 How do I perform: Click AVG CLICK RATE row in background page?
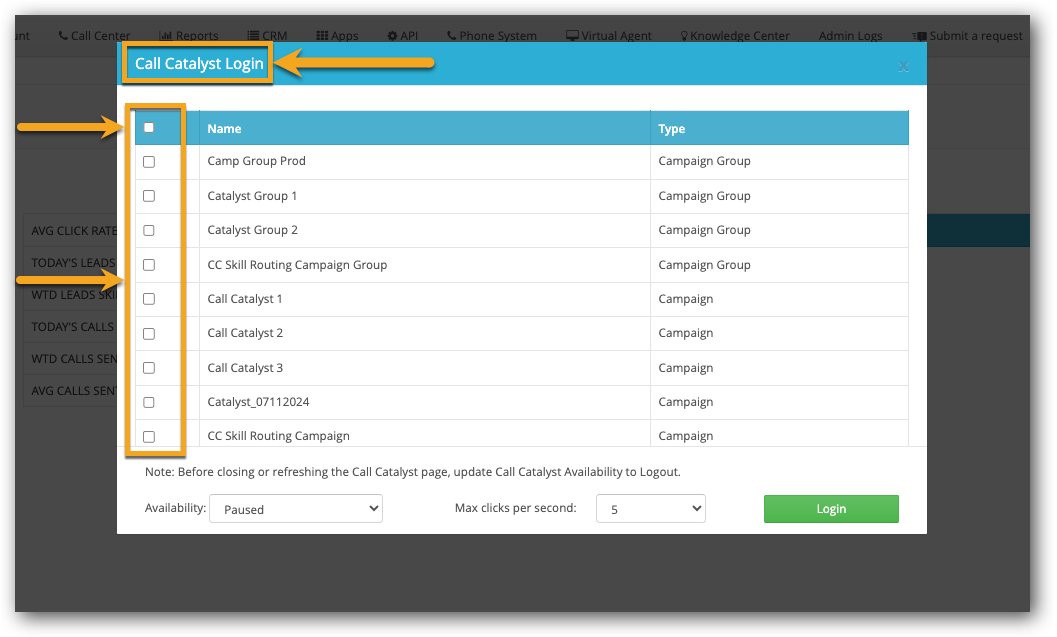[71, 231]
